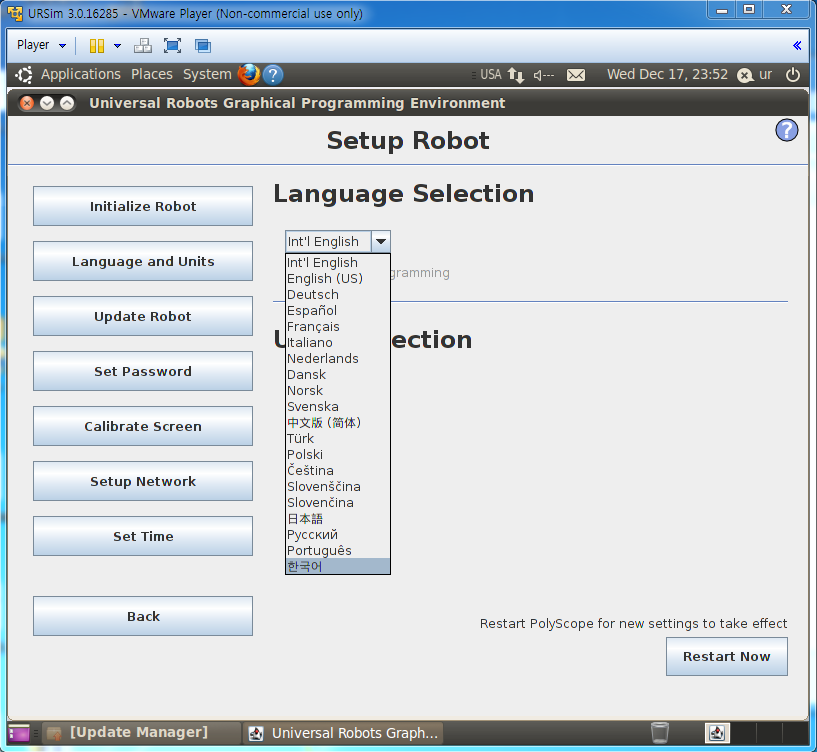The image size is (817, 752).
Task: Choose Türk from language list
Action: (338, 439)
